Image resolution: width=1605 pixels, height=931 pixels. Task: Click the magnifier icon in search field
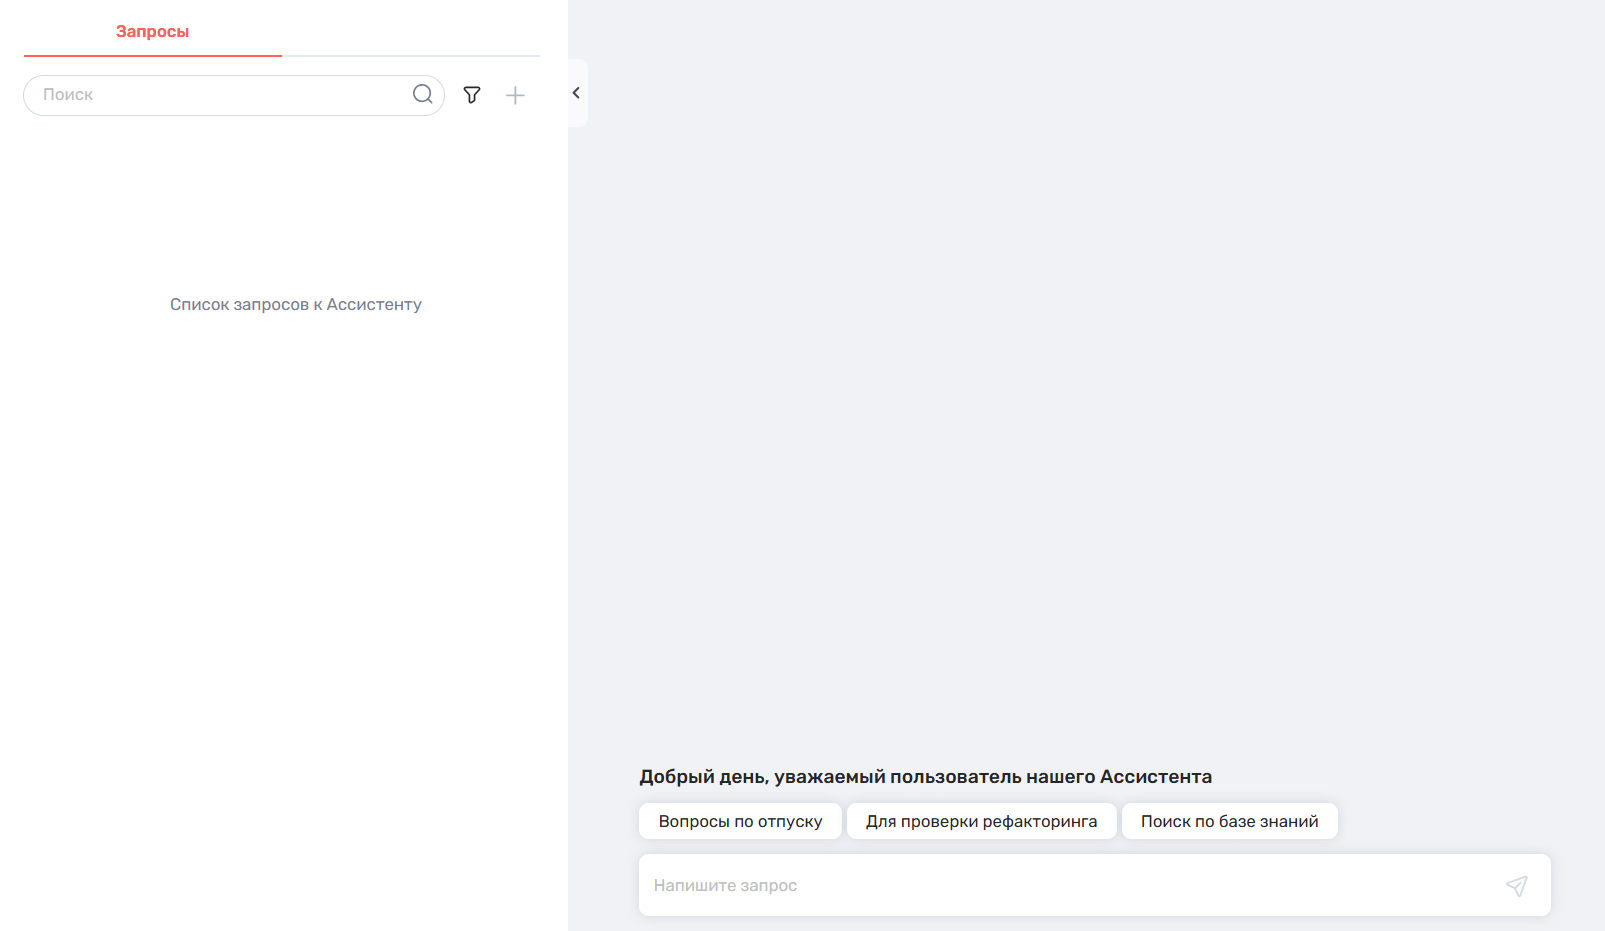[x=422, y=94]
